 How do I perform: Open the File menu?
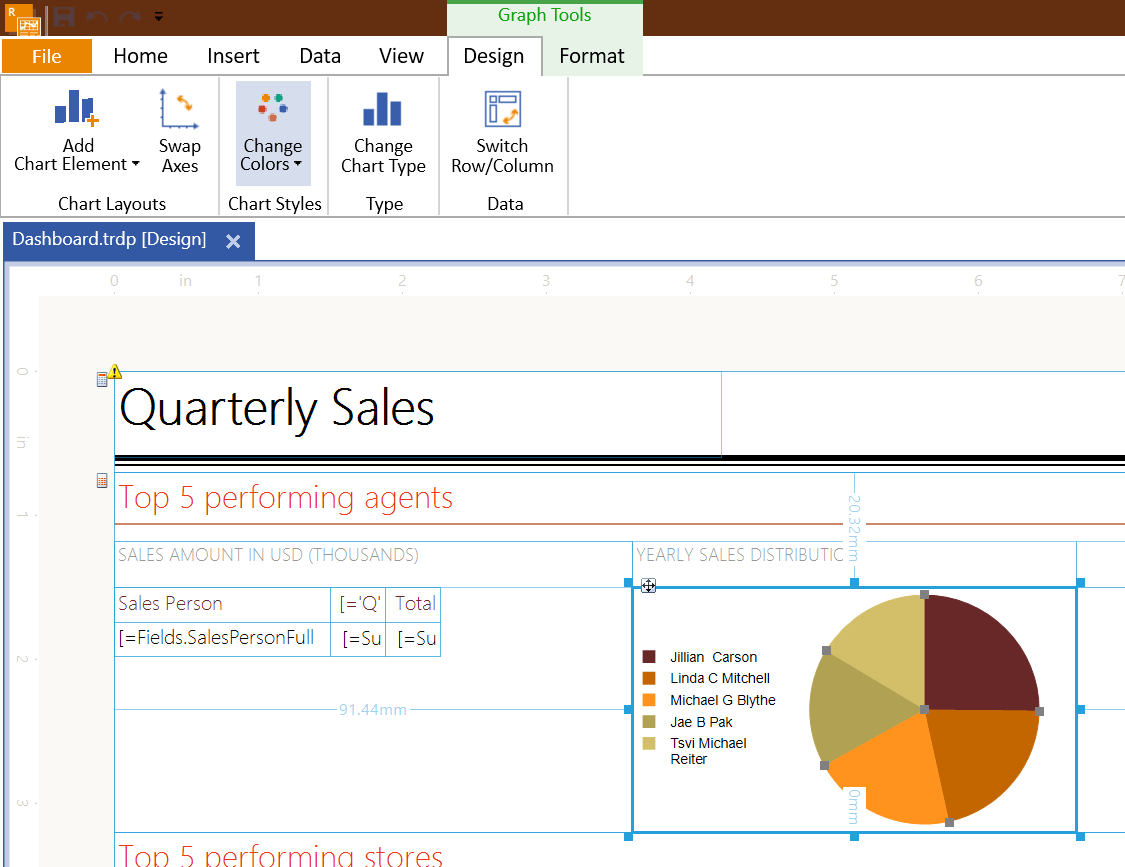pos(47,56)
